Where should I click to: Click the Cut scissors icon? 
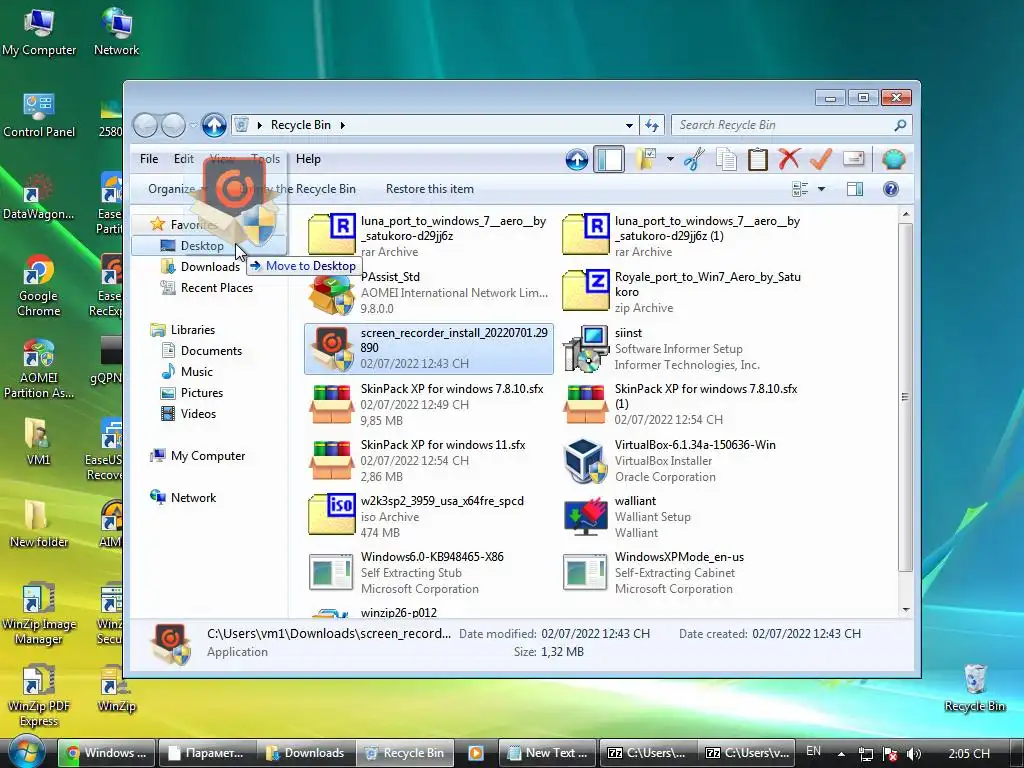(x=694, y=159)
